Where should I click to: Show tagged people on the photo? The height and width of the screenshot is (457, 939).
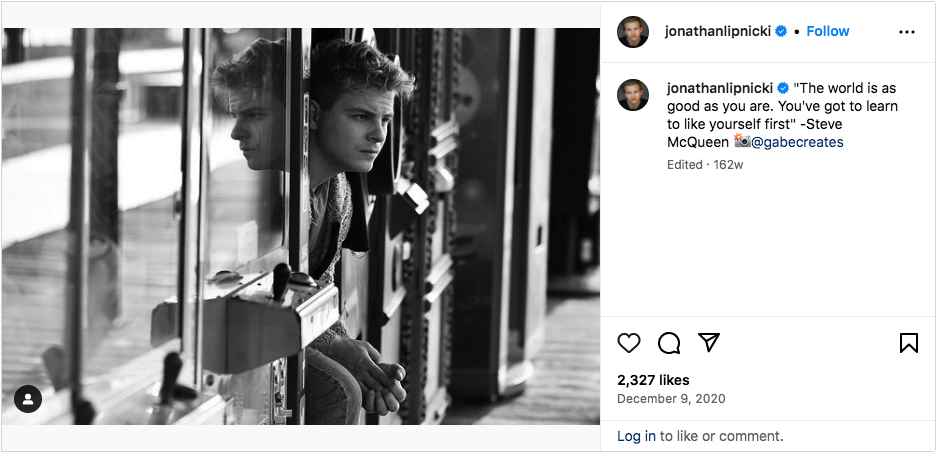28,399
